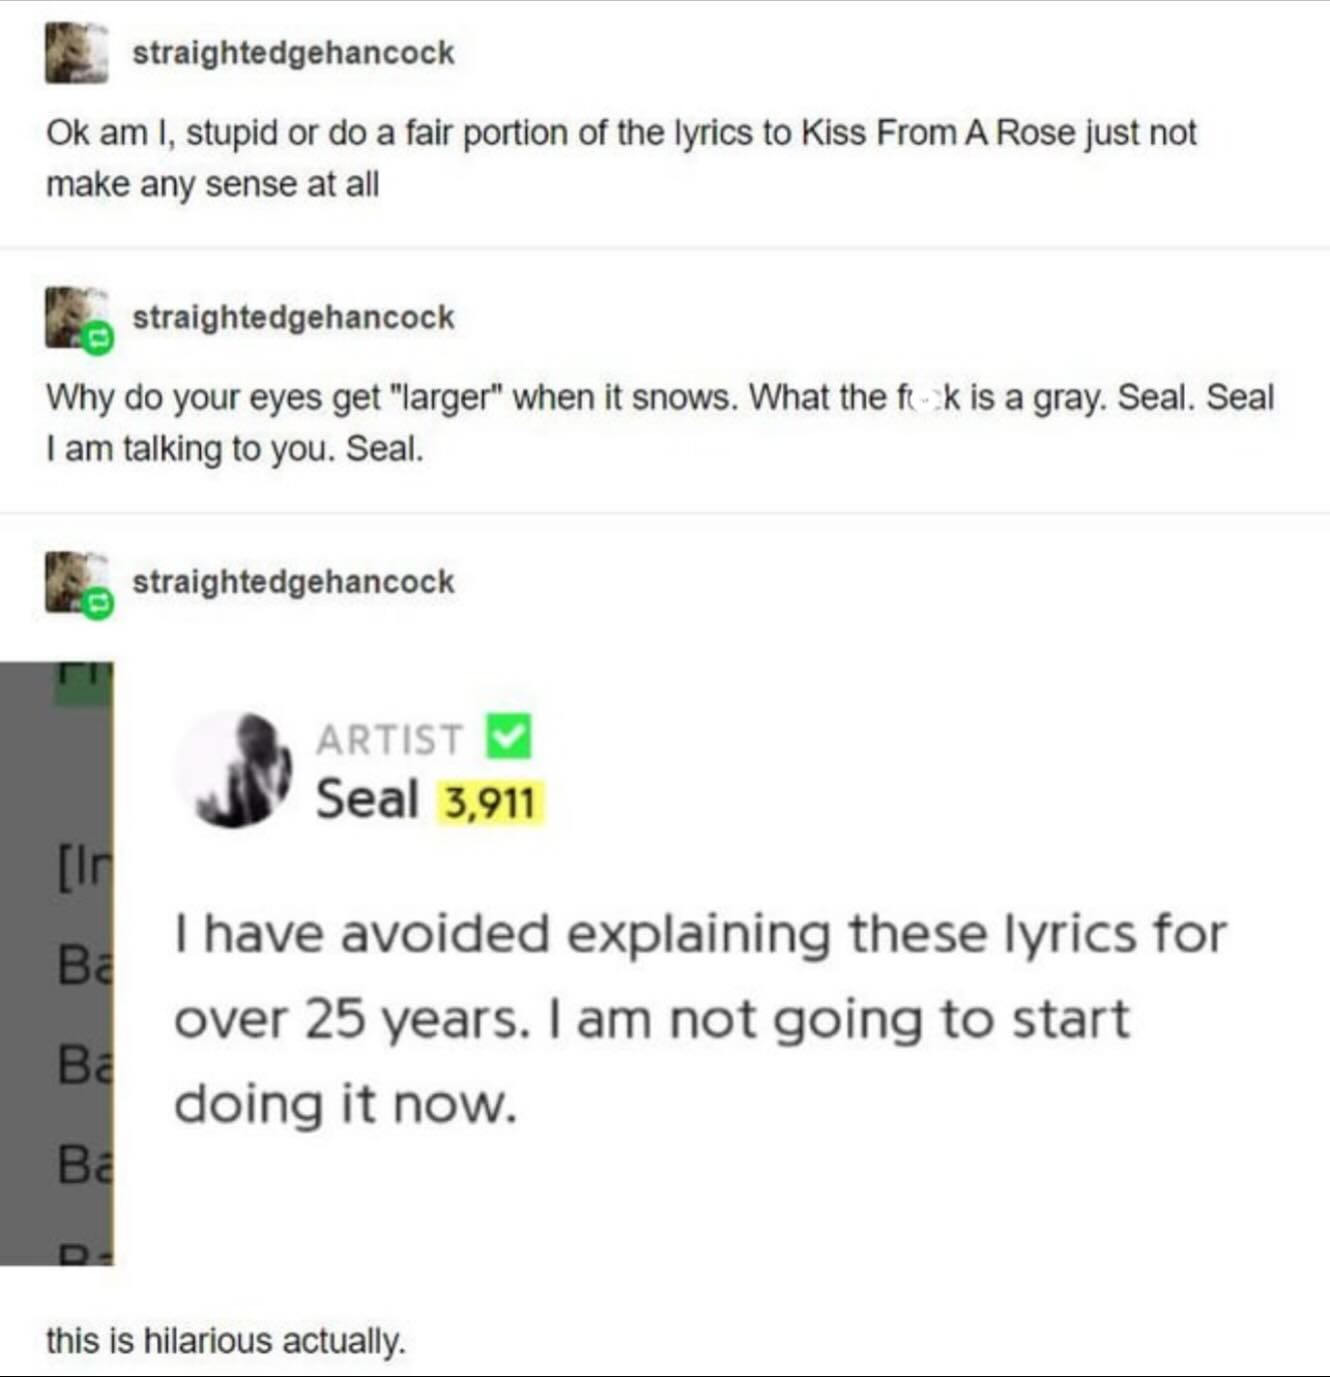
Task: Click Seal's '25 years' reply text
Action: click(x=700, y=1019)
